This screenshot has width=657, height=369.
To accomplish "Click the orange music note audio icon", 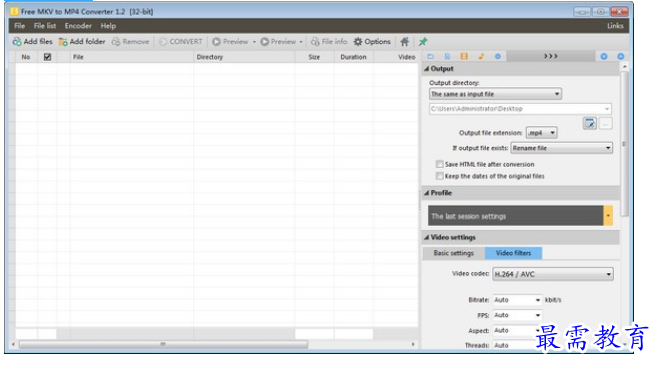I will click(481, 56).
